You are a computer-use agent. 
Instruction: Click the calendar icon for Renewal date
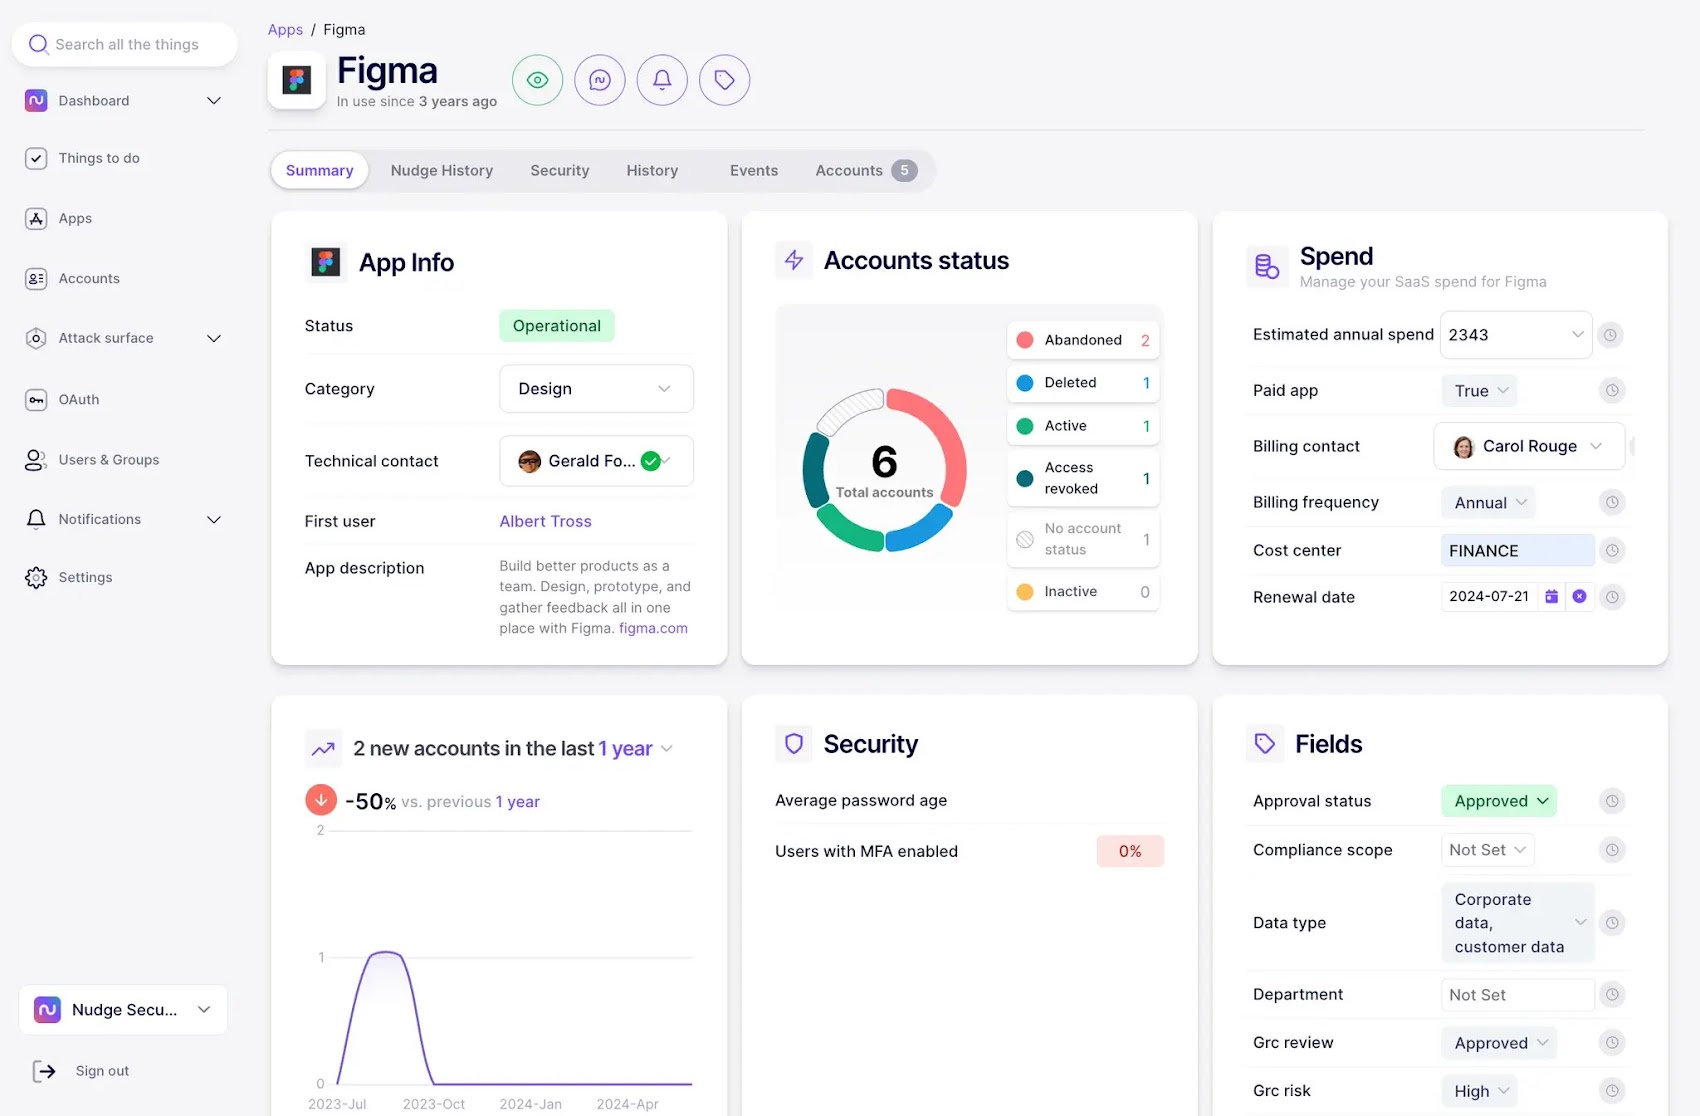point(1551,597)
